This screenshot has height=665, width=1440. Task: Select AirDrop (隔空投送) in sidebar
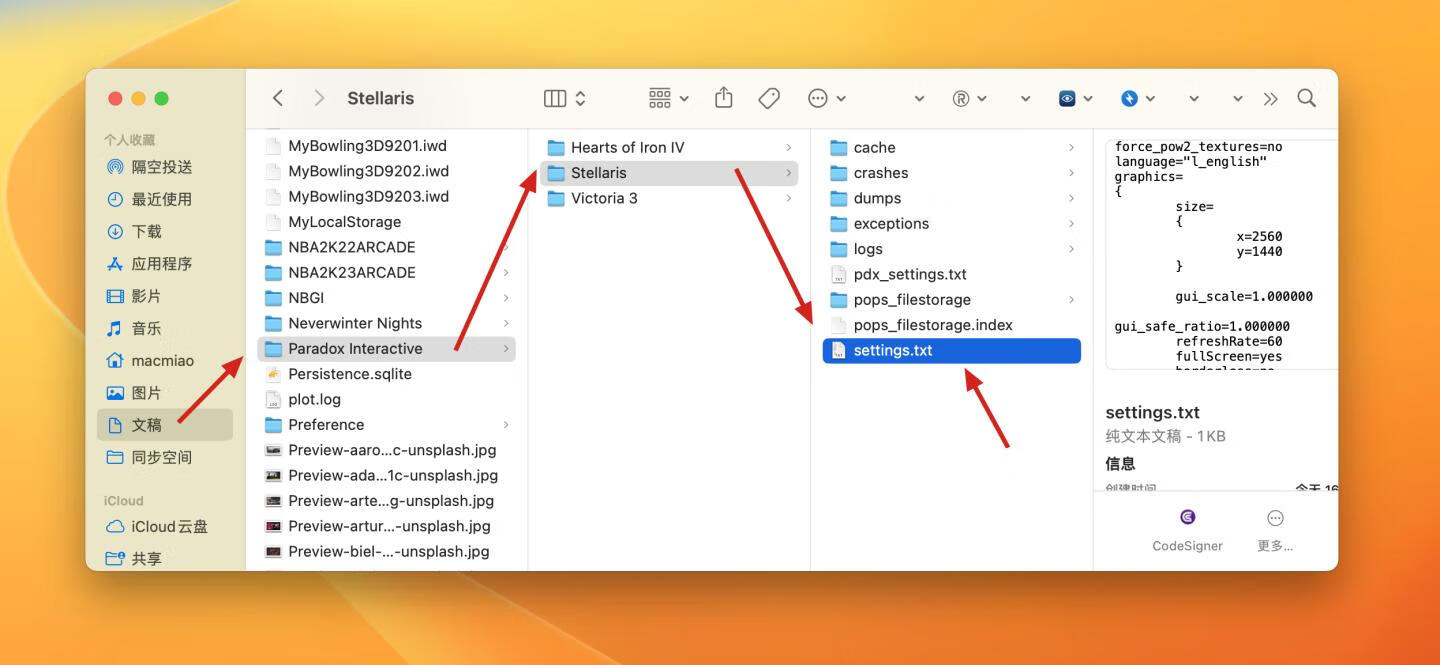[x=161, y=167]
